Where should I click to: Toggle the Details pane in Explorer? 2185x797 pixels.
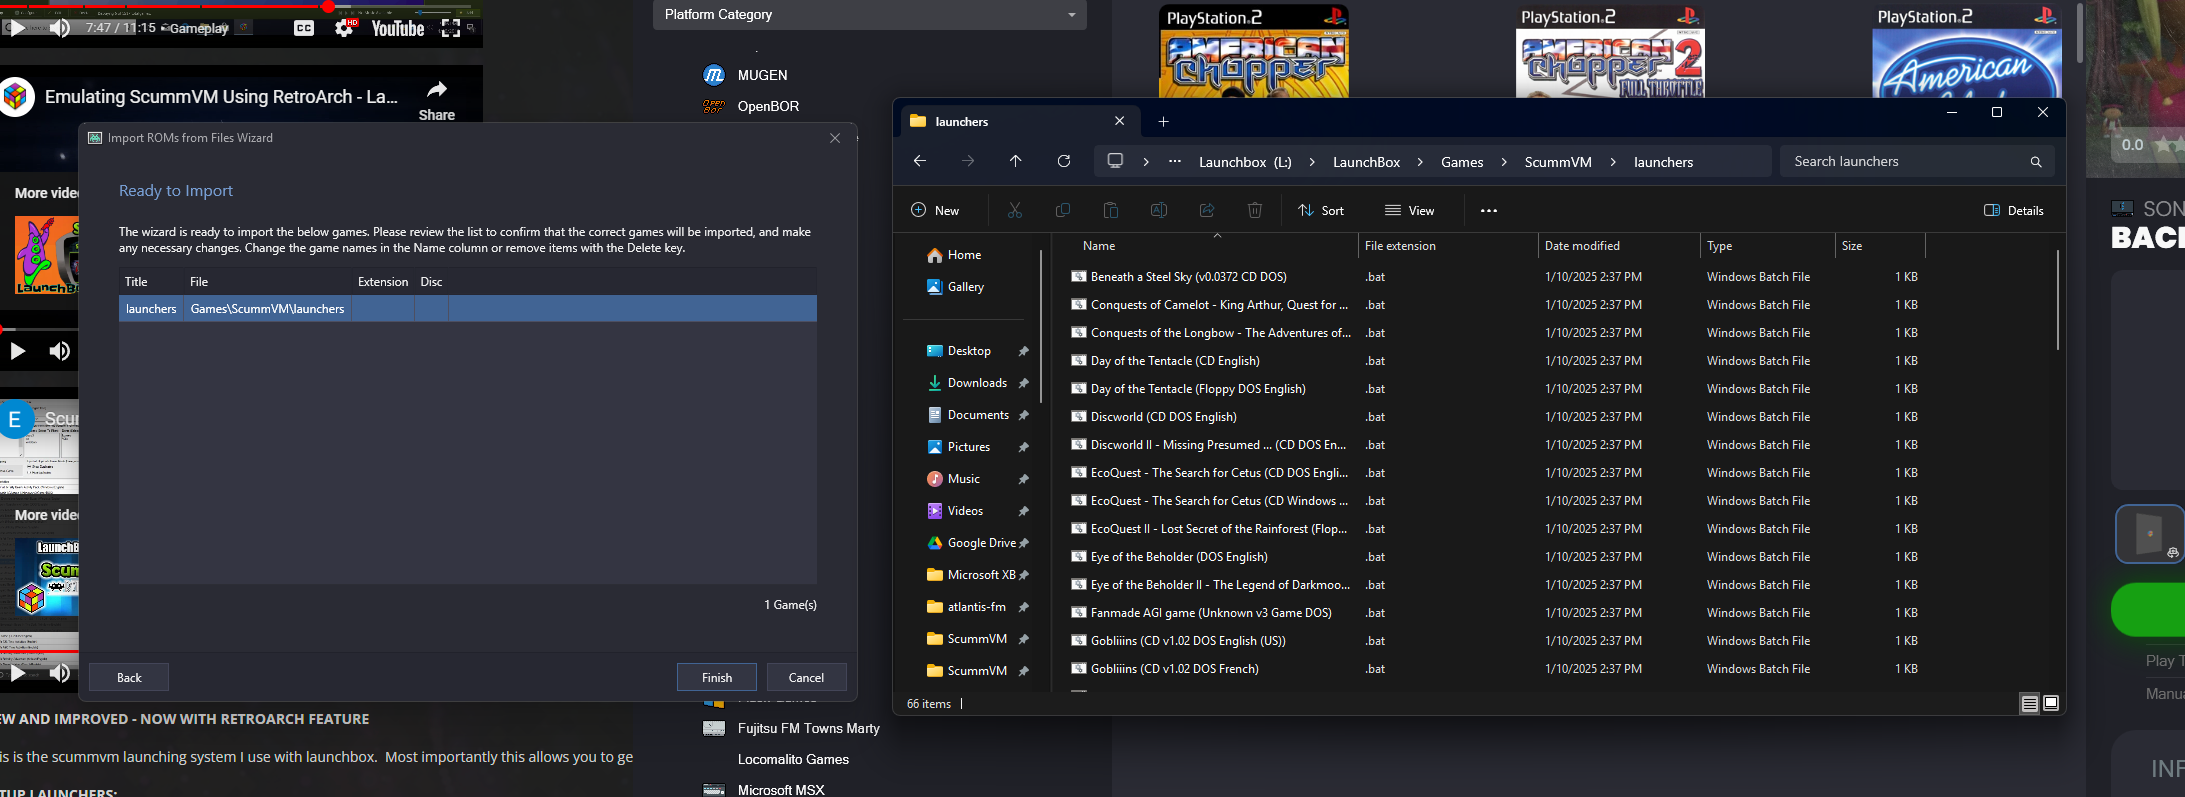[2014, 210]
